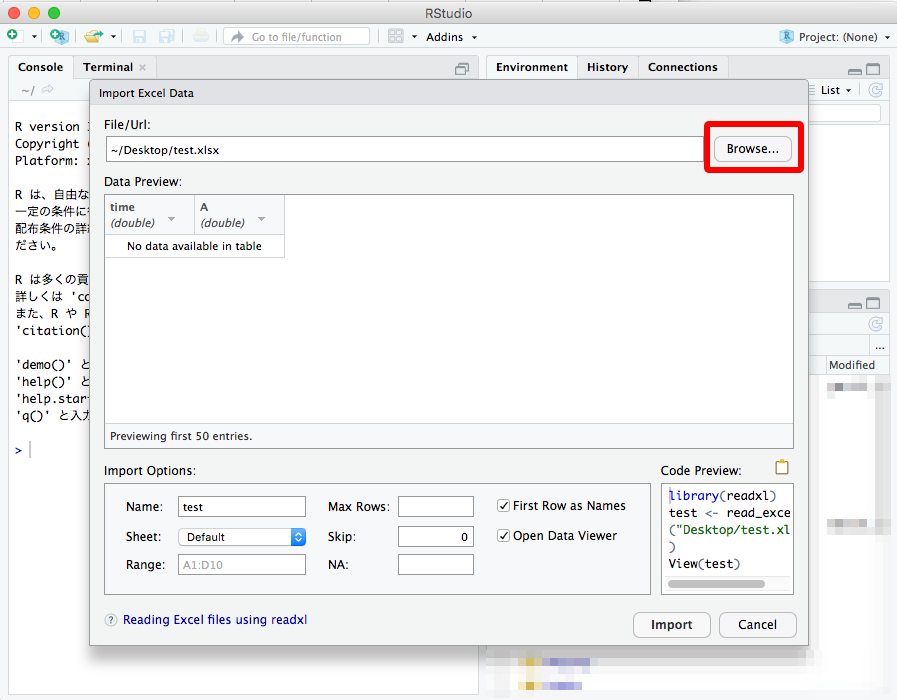897x700 pixels.
Task: Click the New File green plus icon
Action: [x=13, y=36]
